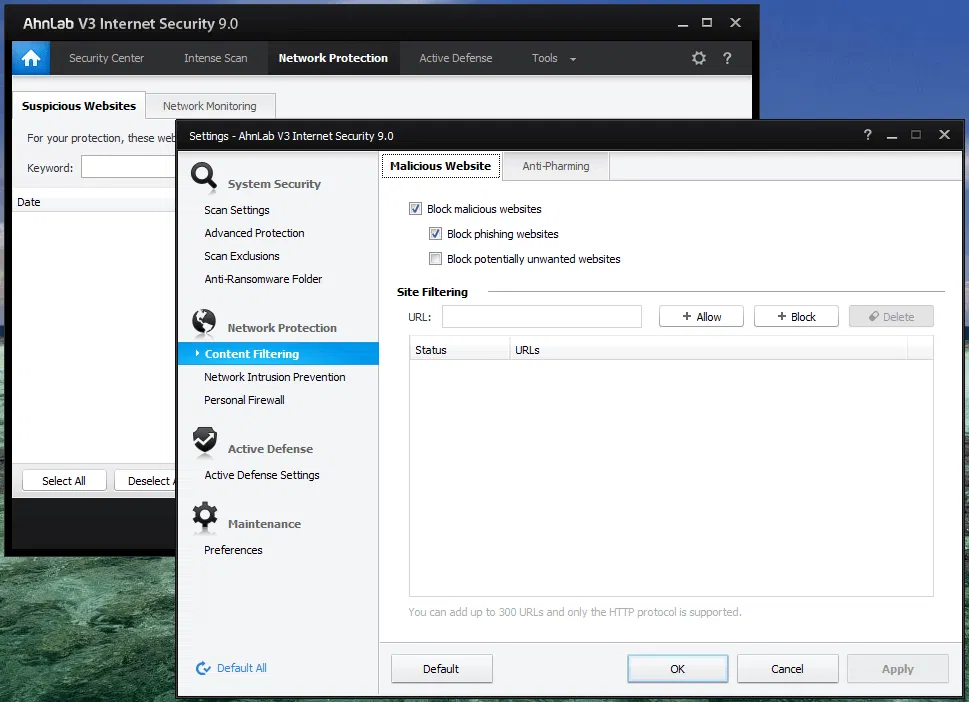The width and height of the screenshot is (969, 702).
Task: Open help question mark in main window
Action: 727,58
